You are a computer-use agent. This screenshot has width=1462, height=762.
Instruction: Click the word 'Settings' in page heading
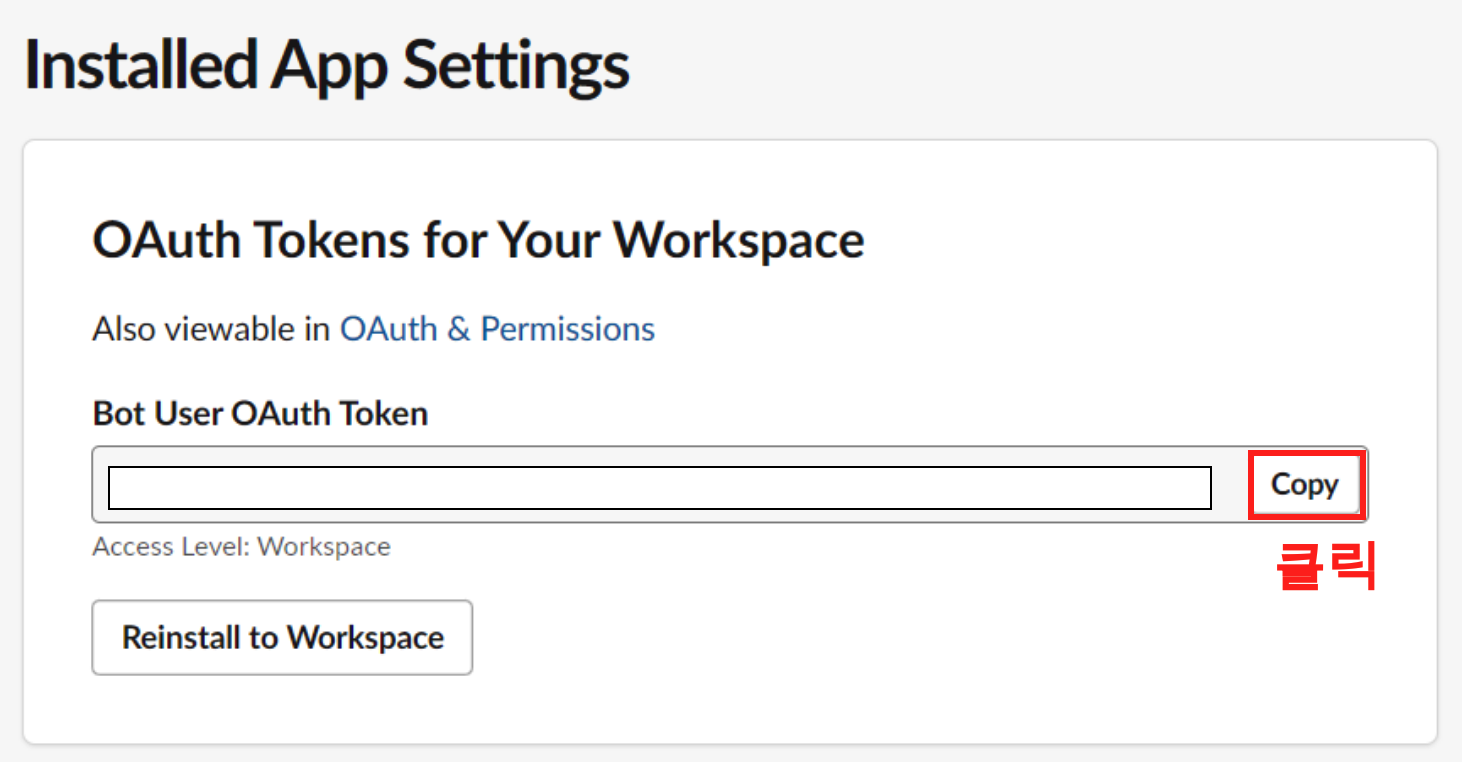[x=516, y=64]
